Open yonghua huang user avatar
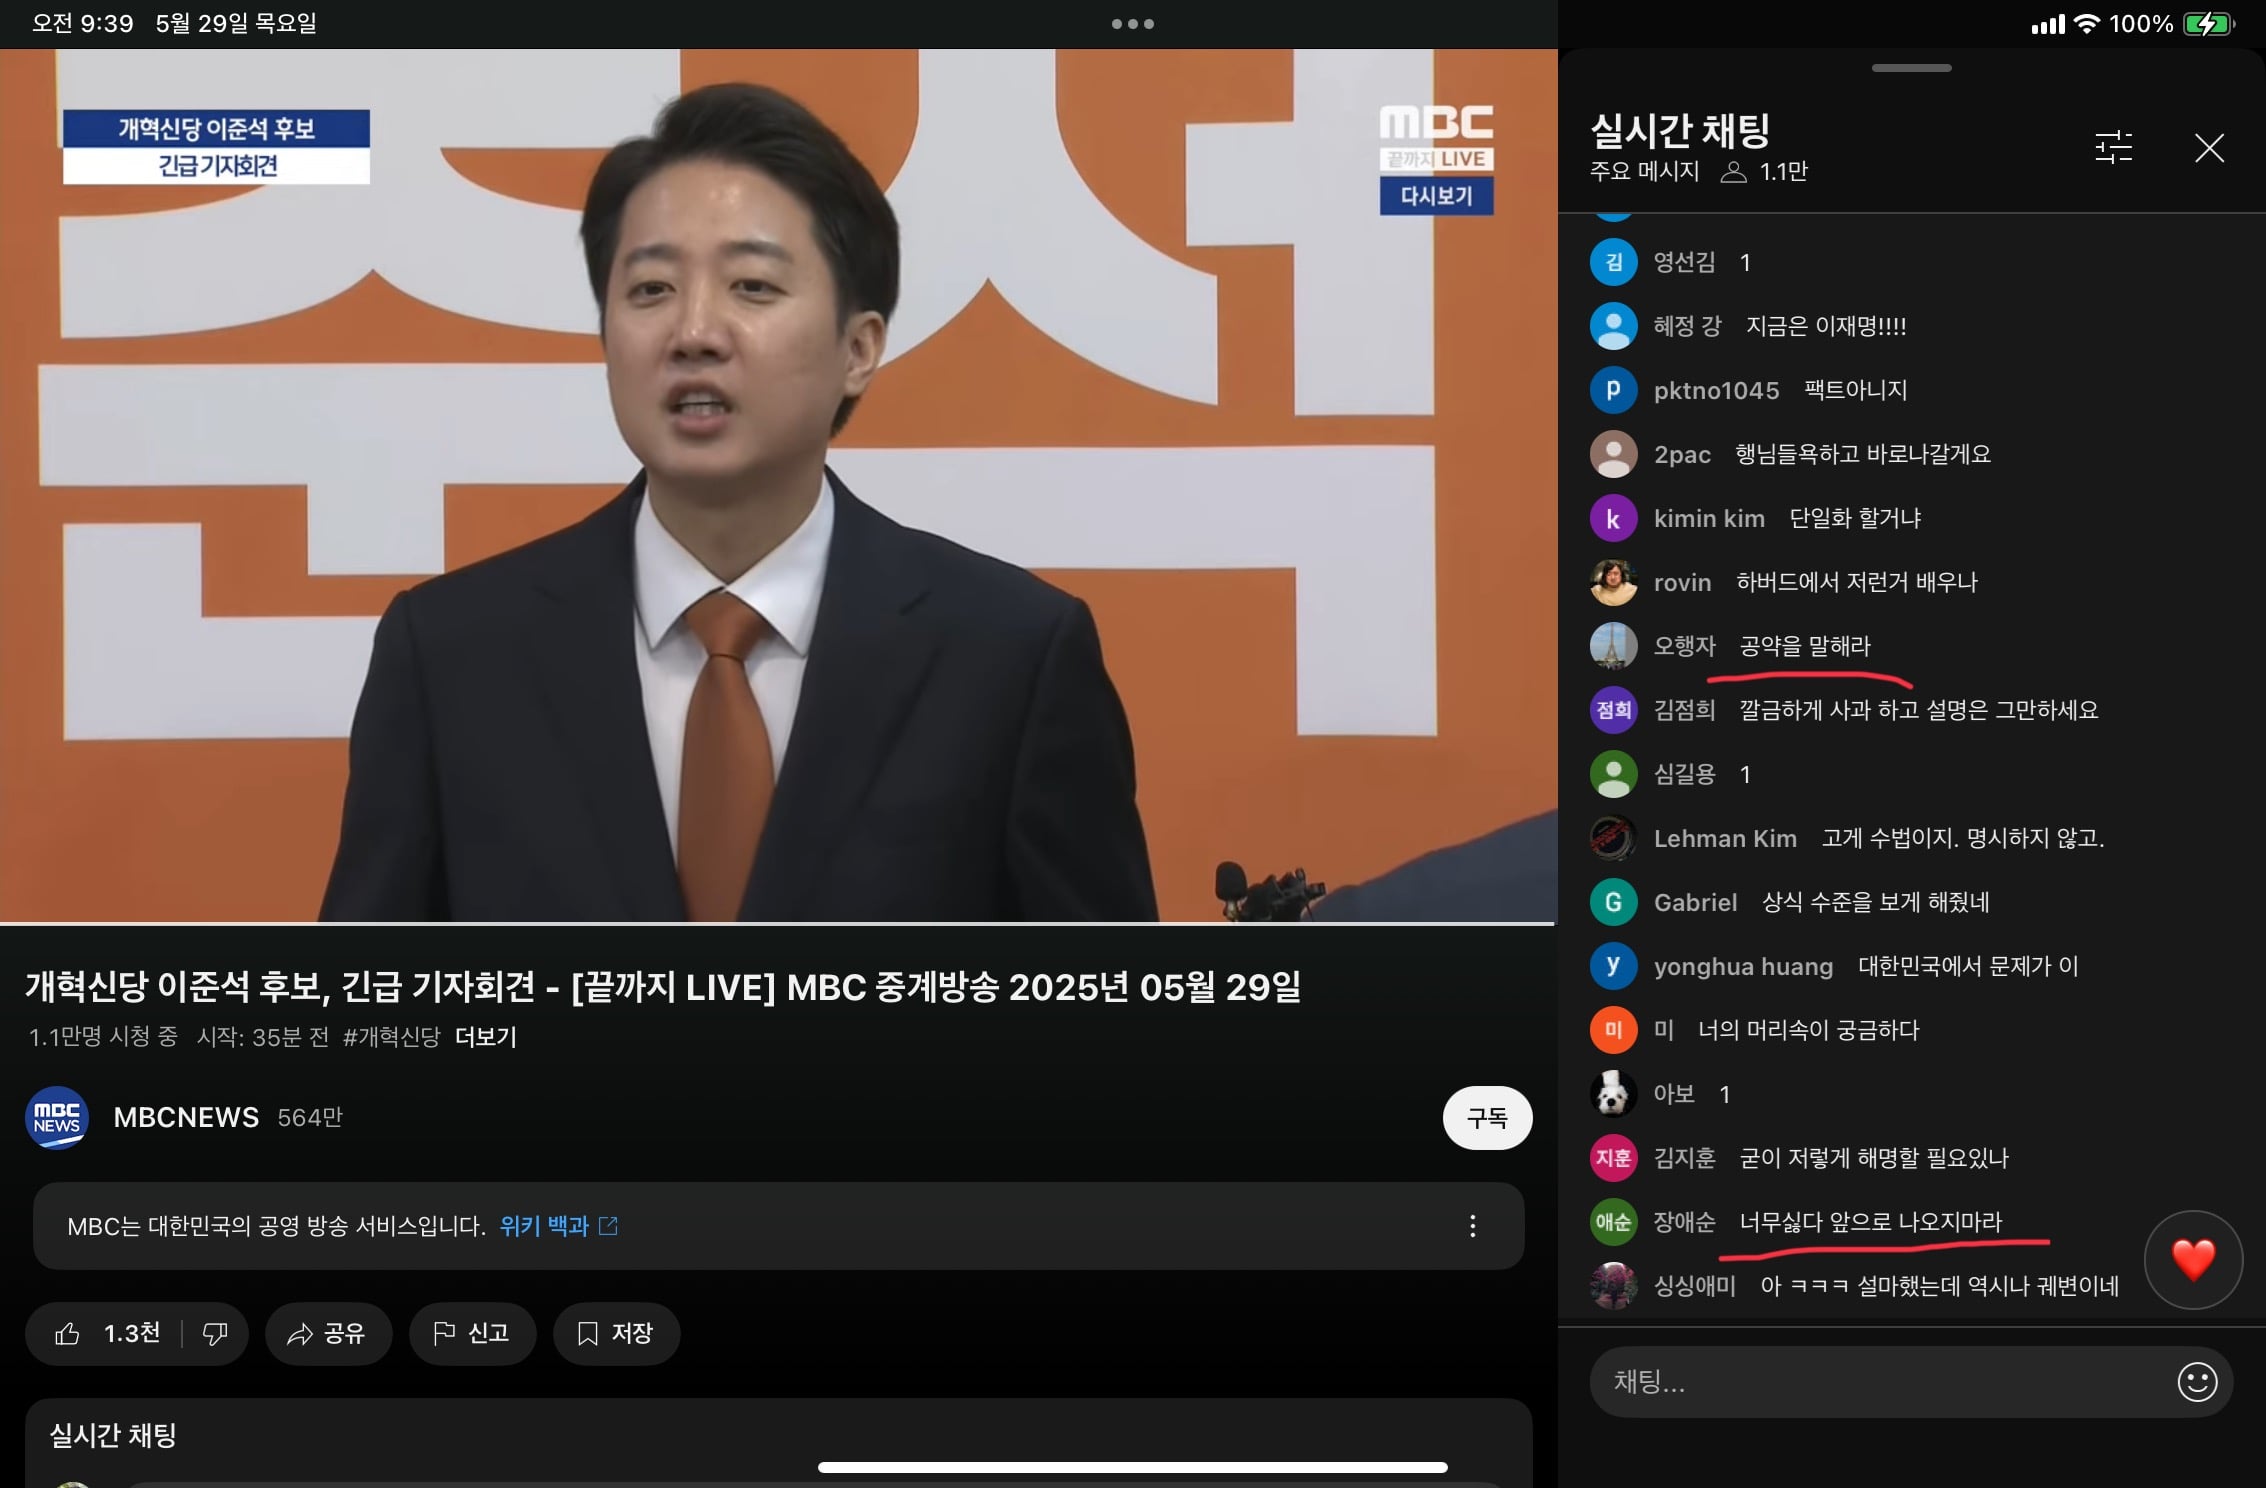2266x1488 pixels. [1613, 966]
